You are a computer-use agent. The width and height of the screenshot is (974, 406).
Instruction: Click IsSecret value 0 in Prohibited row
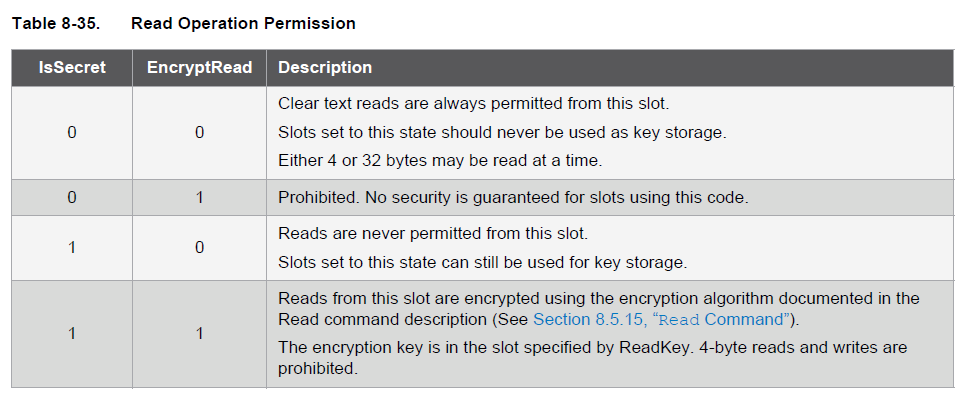(x=72, y=197)
